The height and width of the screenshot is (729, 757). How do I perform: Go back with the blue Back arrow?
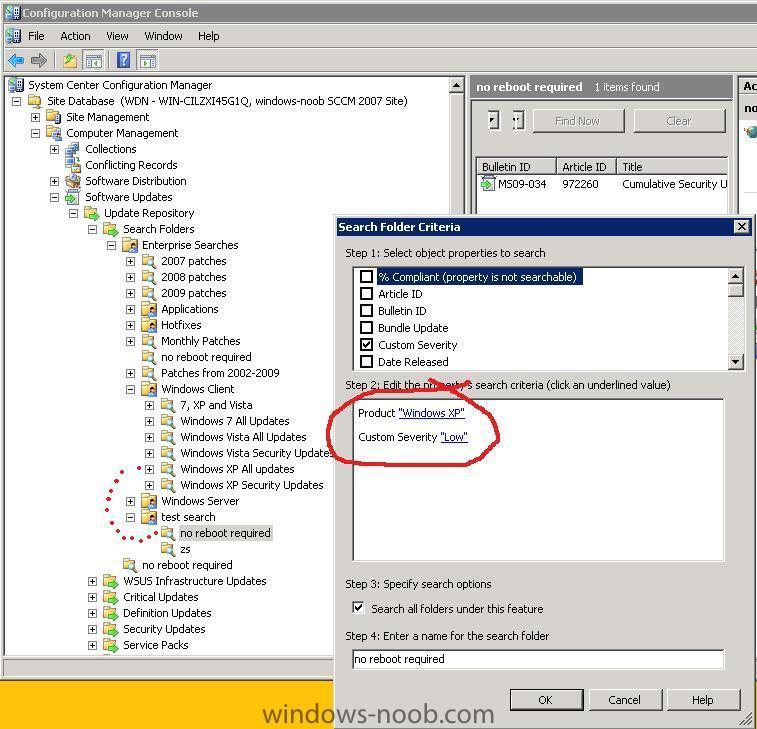[x=16, y=60]
